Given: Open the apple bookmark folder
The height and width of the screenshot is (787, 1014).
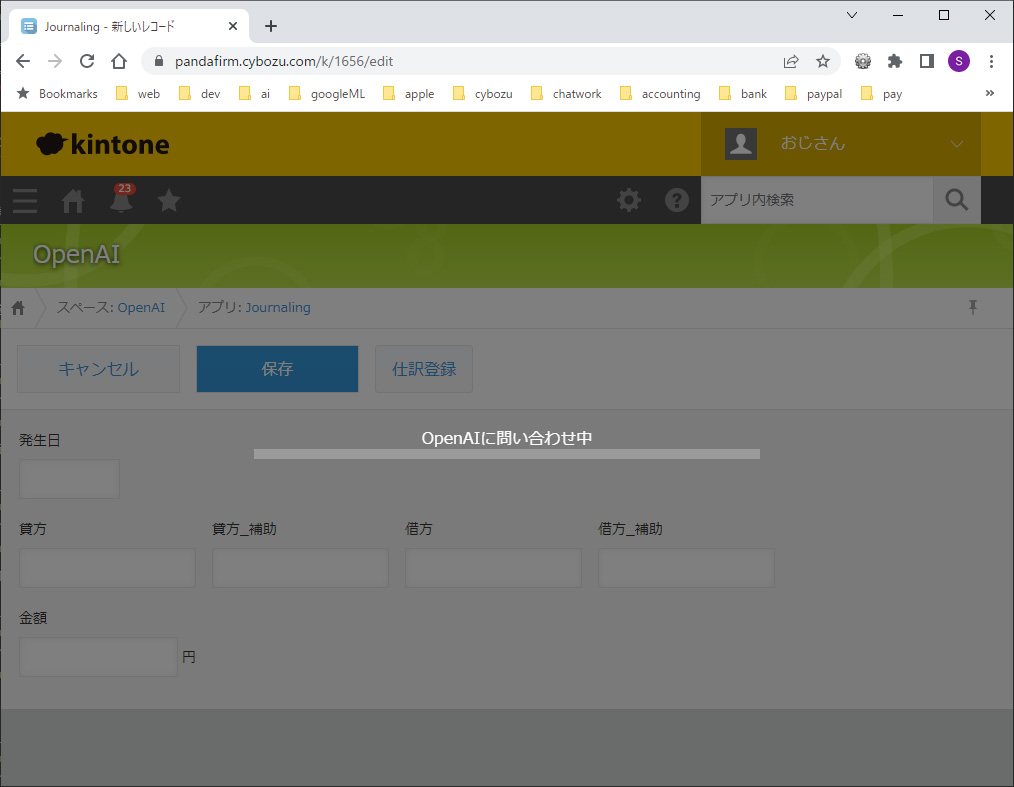Looking at the screenshot, I should click(409, 94).
